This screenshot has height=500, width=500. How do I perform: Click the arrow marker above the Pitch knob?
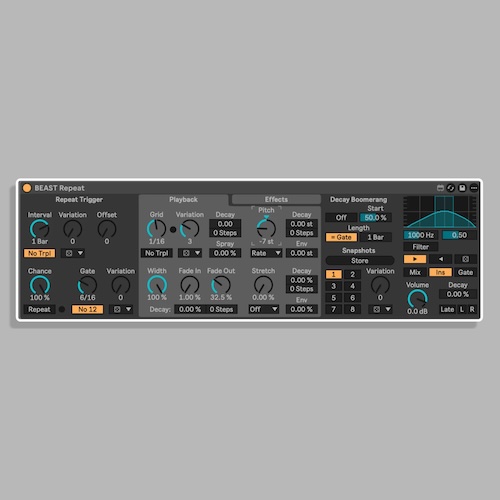click(266, 217)
